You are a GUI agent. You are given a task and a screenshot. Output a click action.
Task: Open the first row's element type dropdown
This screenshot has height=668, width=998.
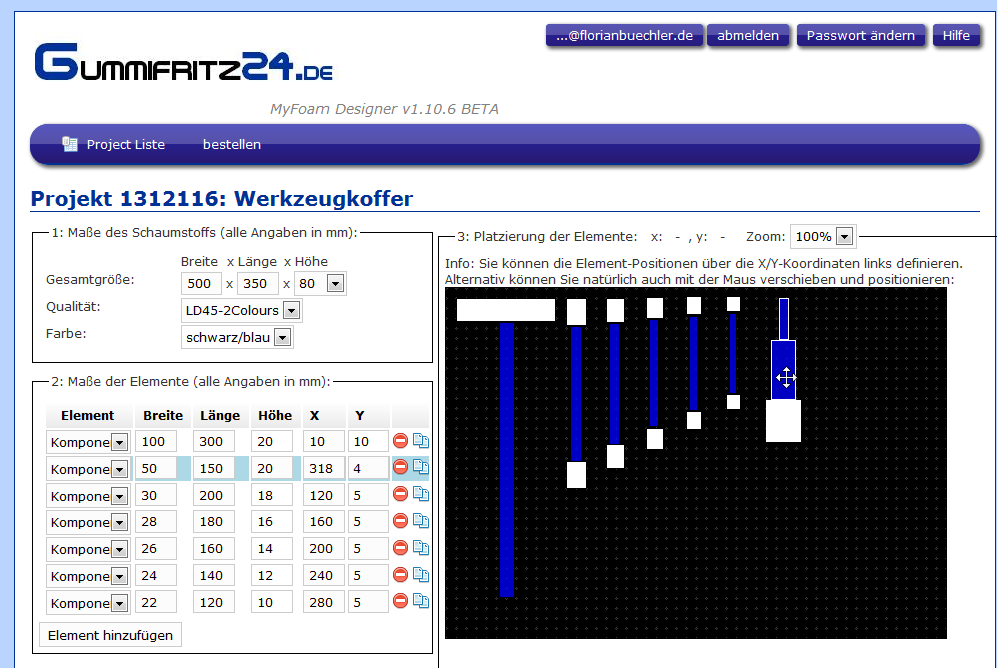pyautogui.click(x=119, y=442)
